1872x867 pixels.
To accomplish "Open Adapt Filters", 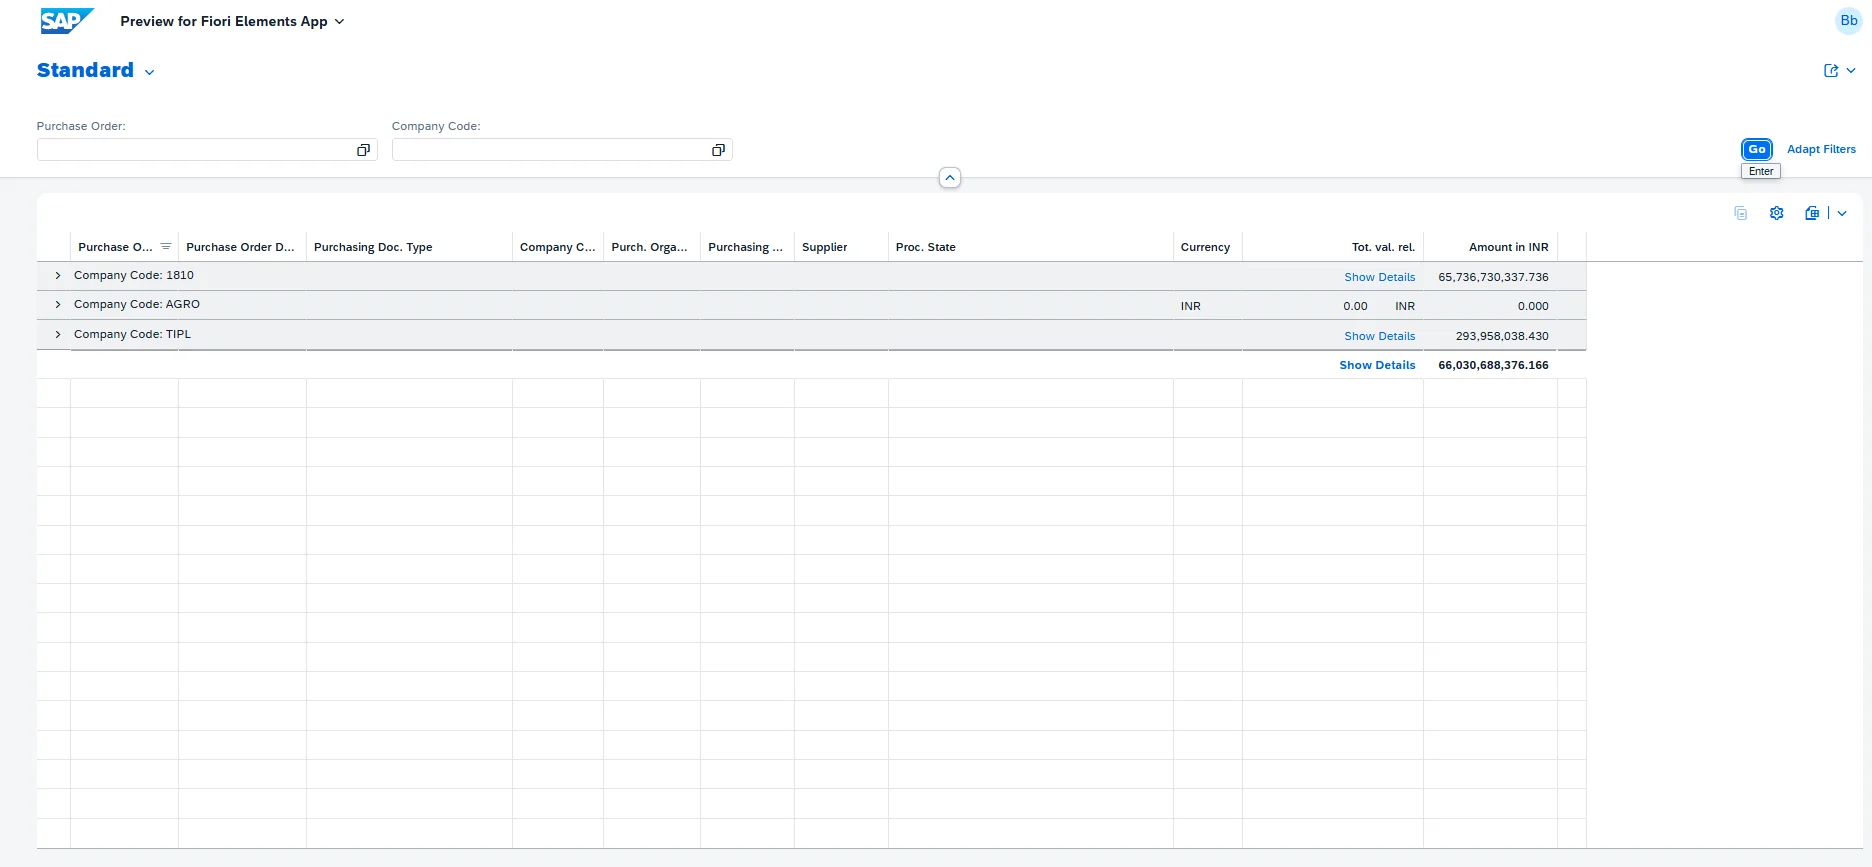I will 1821,149.
